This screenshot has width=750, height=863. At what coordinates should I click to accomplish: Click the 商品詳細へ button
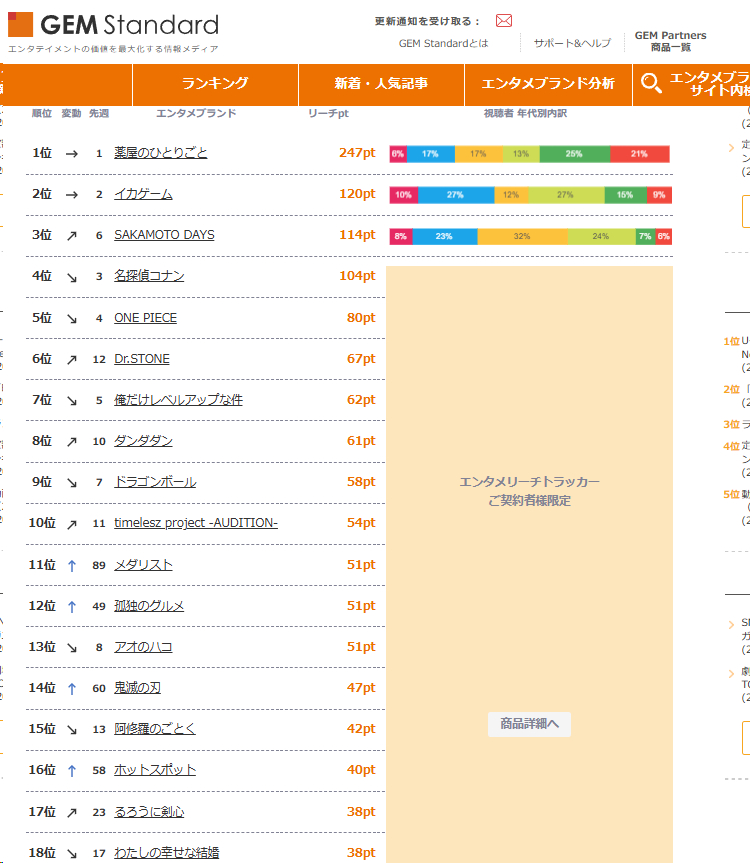tap(529, 724)
